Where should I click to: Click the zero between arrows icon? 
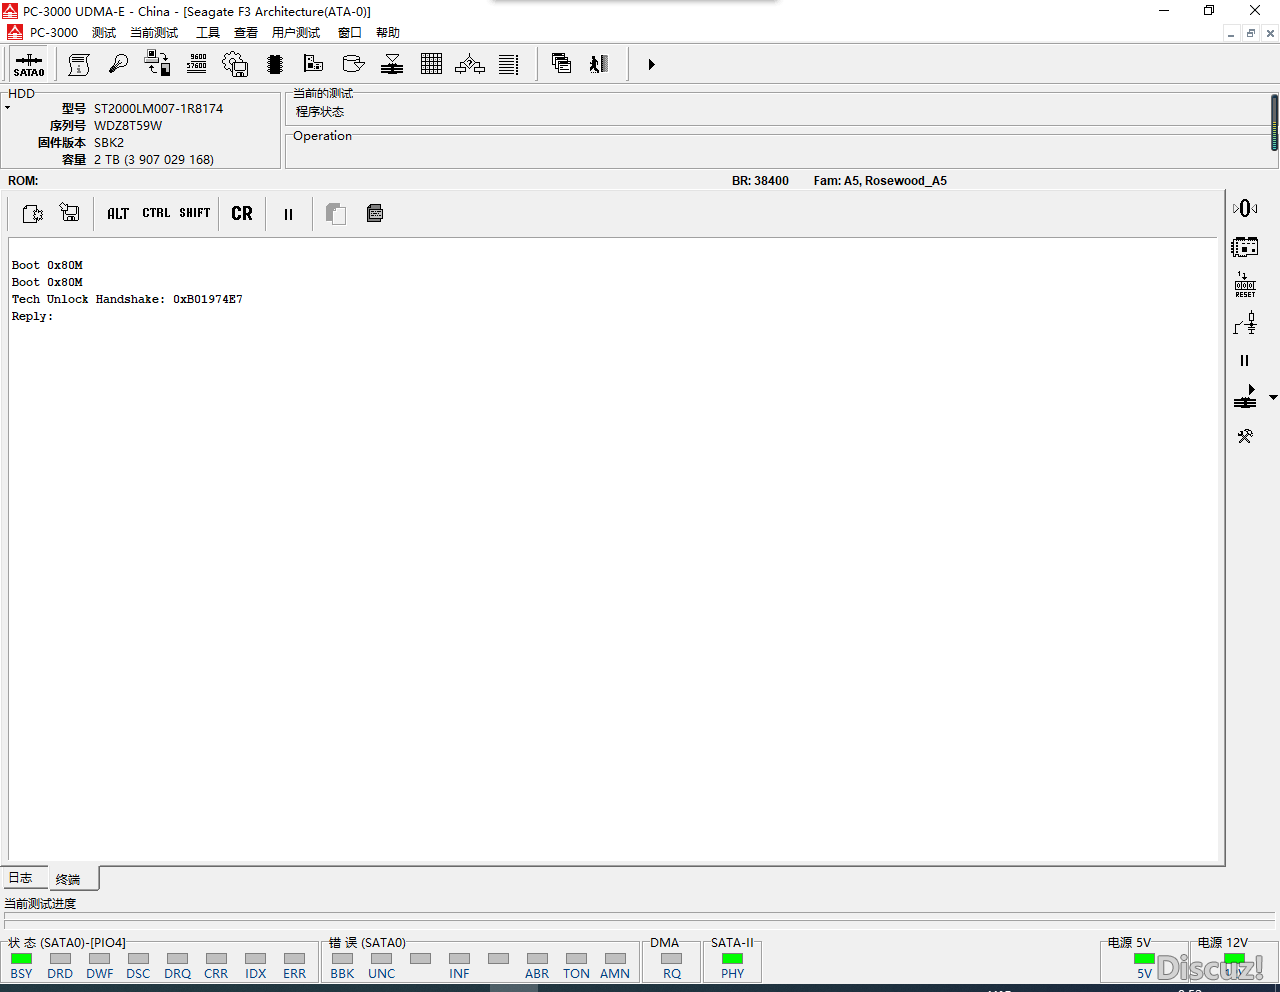click(x=1245, y=208)
